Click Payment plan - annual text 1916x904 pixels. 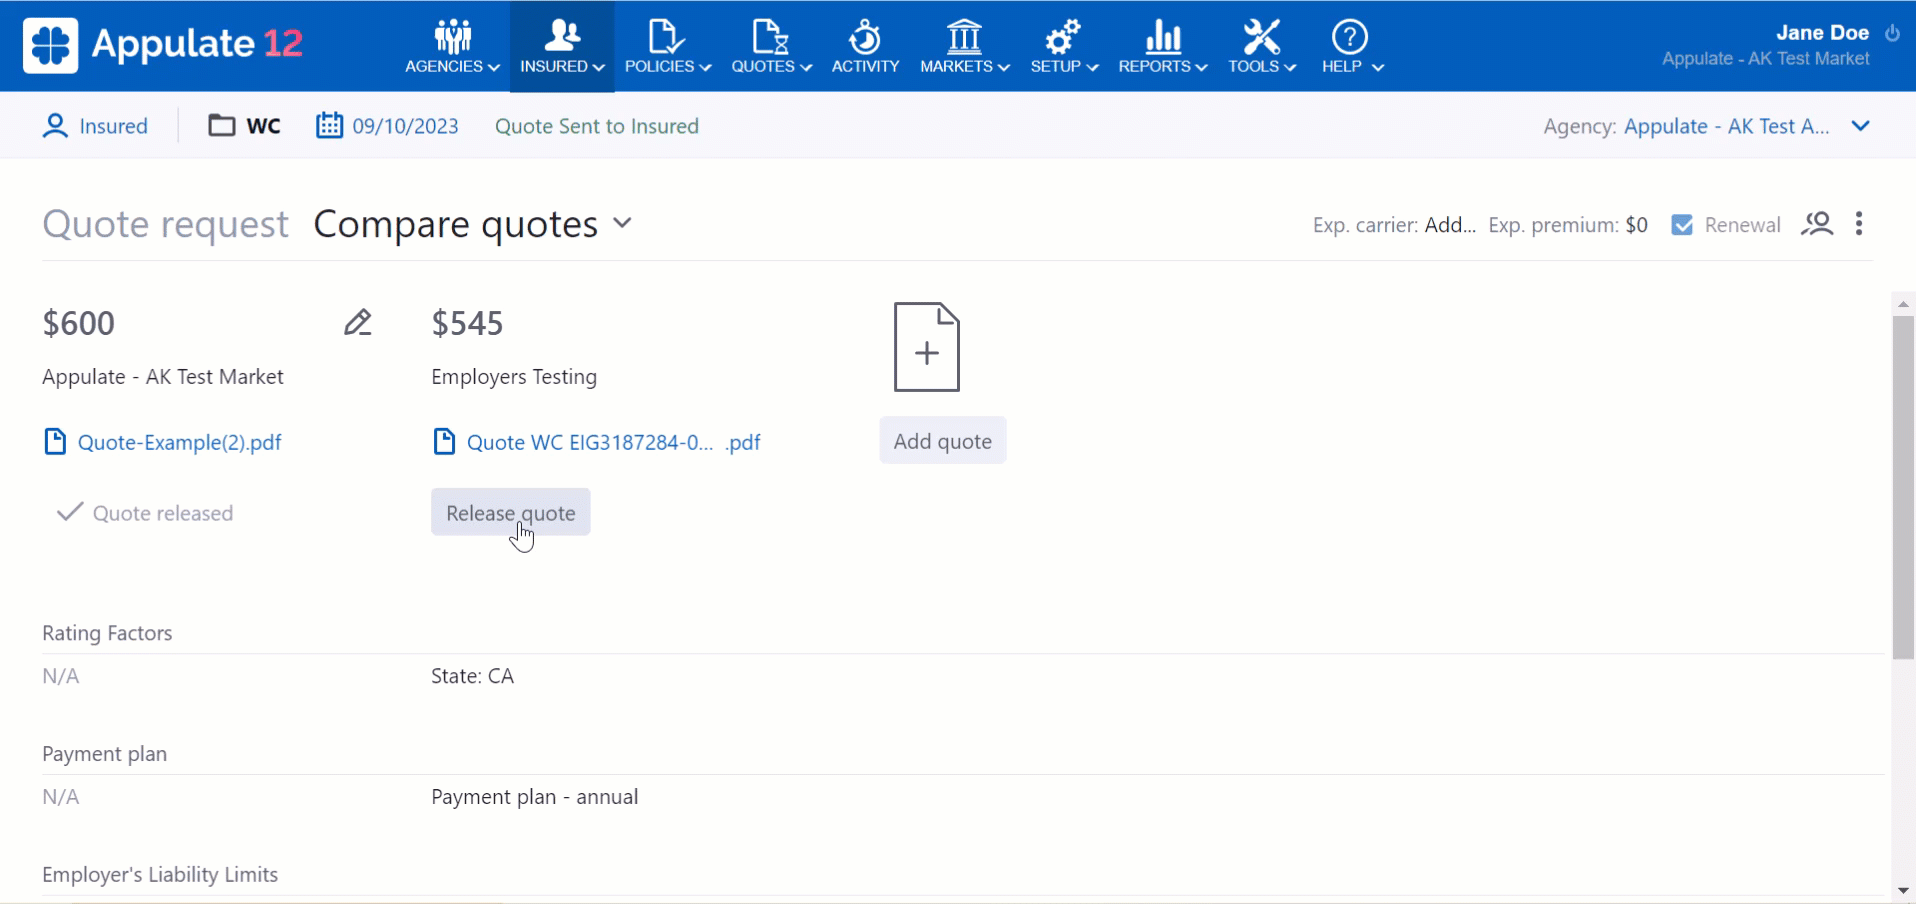[535, 797]
